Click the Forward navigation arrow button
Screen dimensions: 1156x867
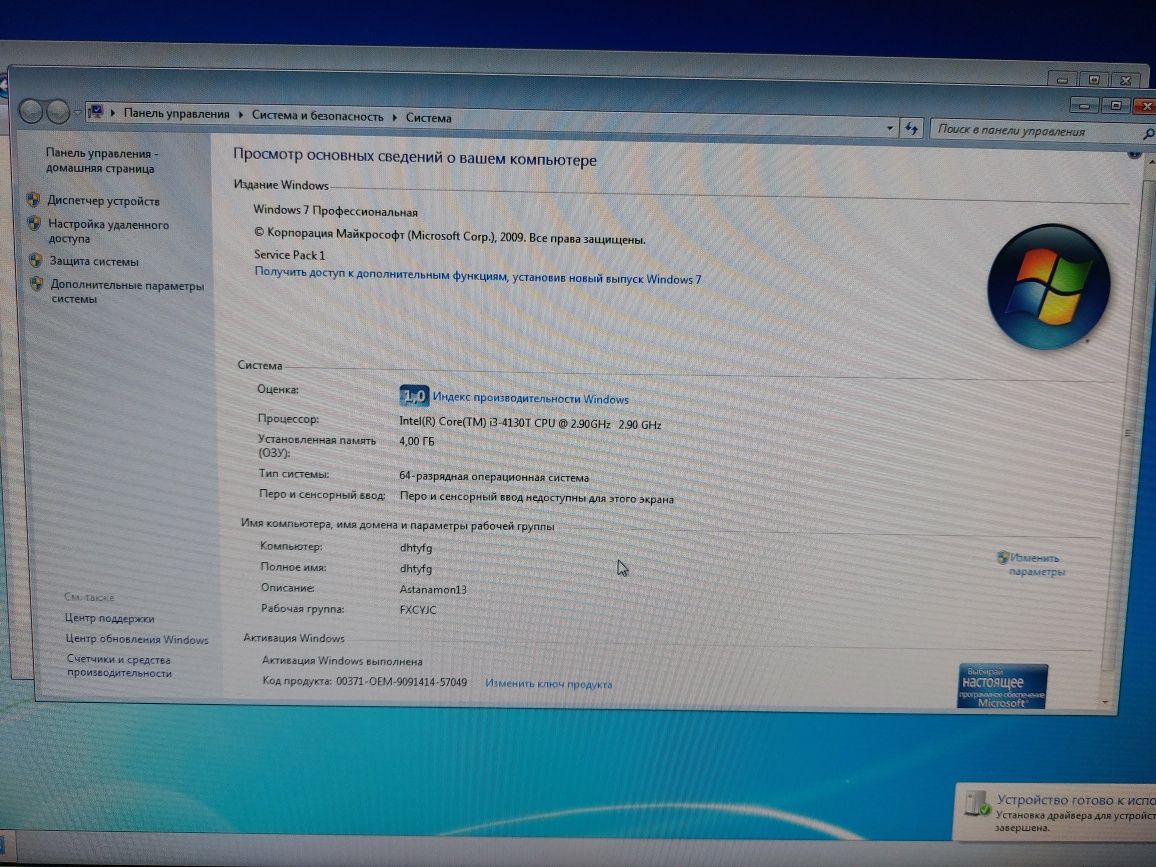tap(58, 112)
